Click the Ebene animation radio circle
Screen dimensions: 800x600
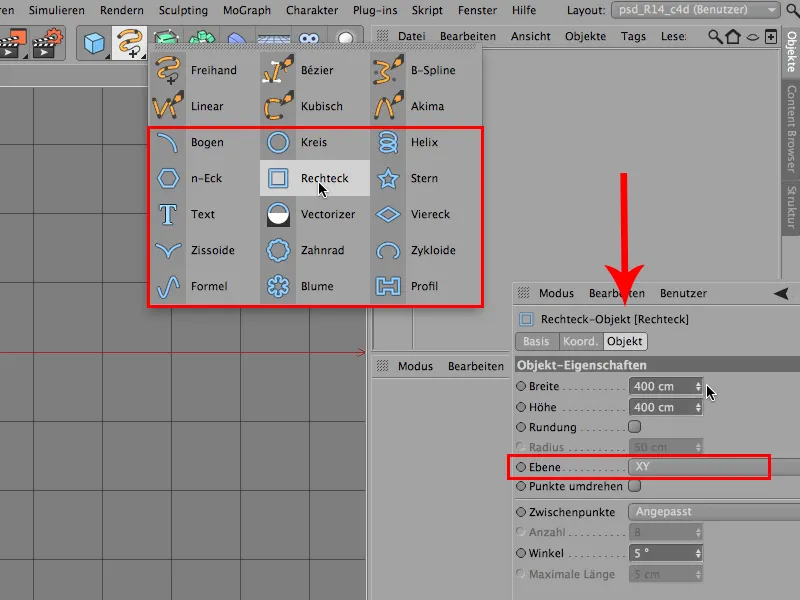[520, 467]
